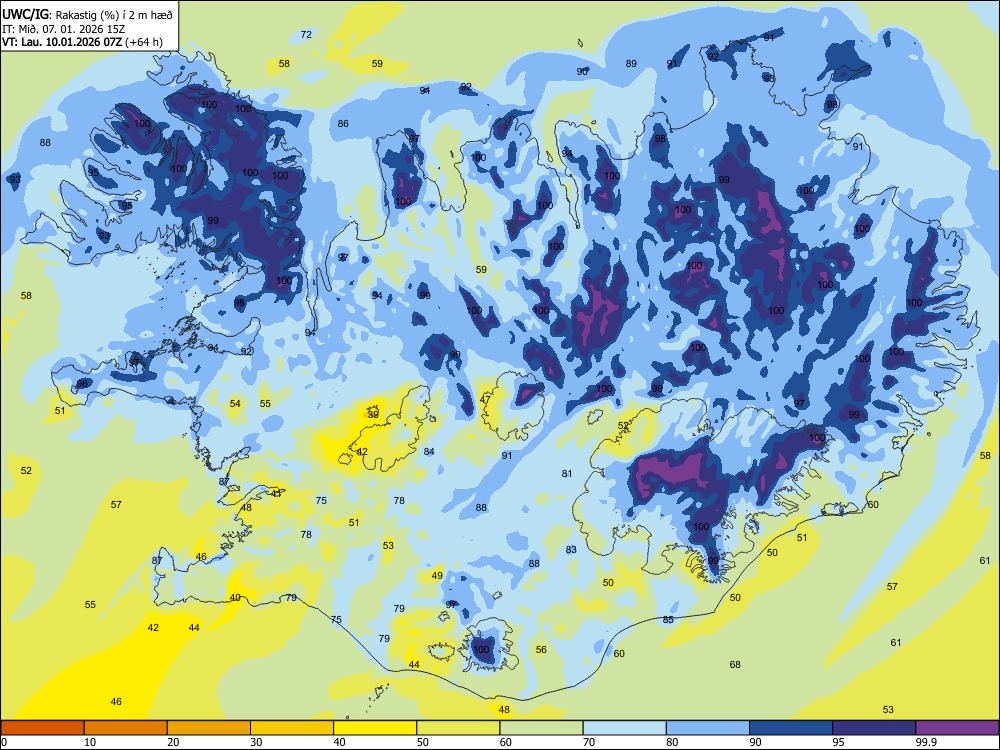
Task: Pick the pale green 60–70 legend swatch
Action: [541, 728]
